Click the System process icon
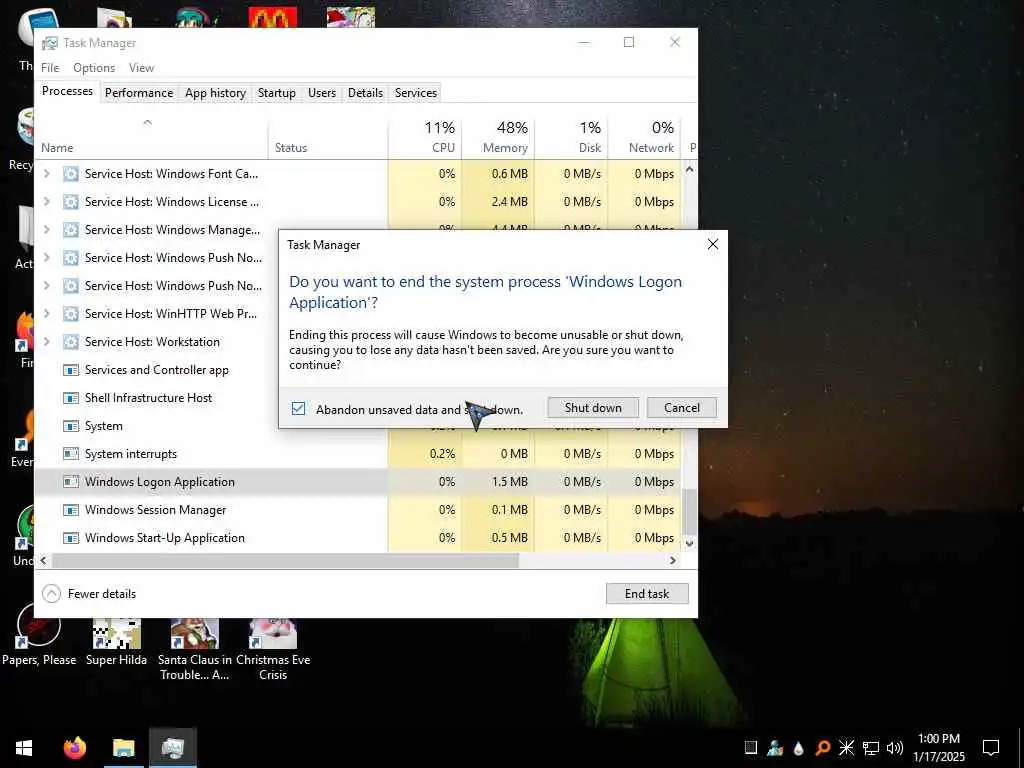 (x=71, y=426)
